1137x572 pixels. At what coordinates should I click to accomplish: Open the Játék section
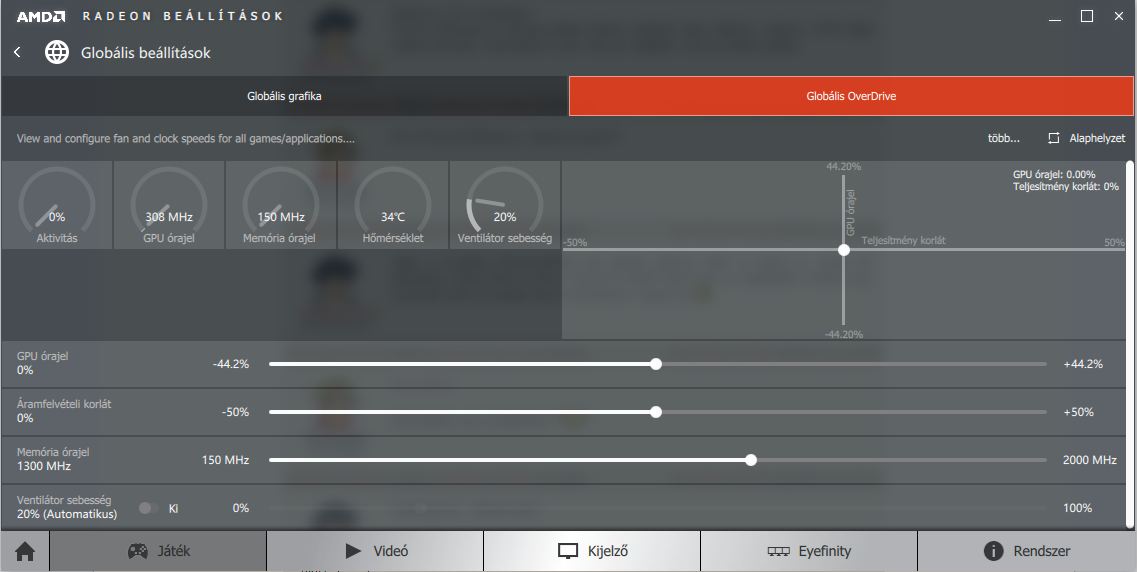pyautogui.click(x=158, y=551)
